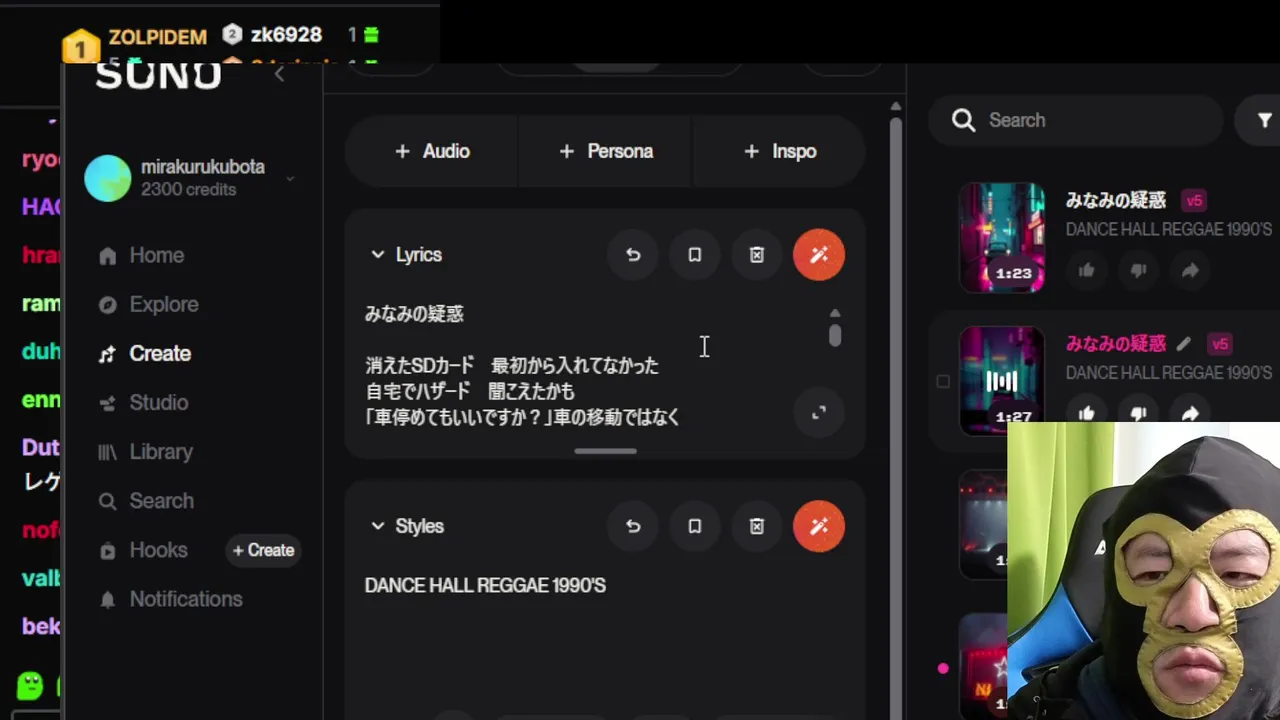The height and width of the screenshot is (720, 1280).
Task: Like the 1:27 みなみの疑惑 song
Action: click(1087, 413)
